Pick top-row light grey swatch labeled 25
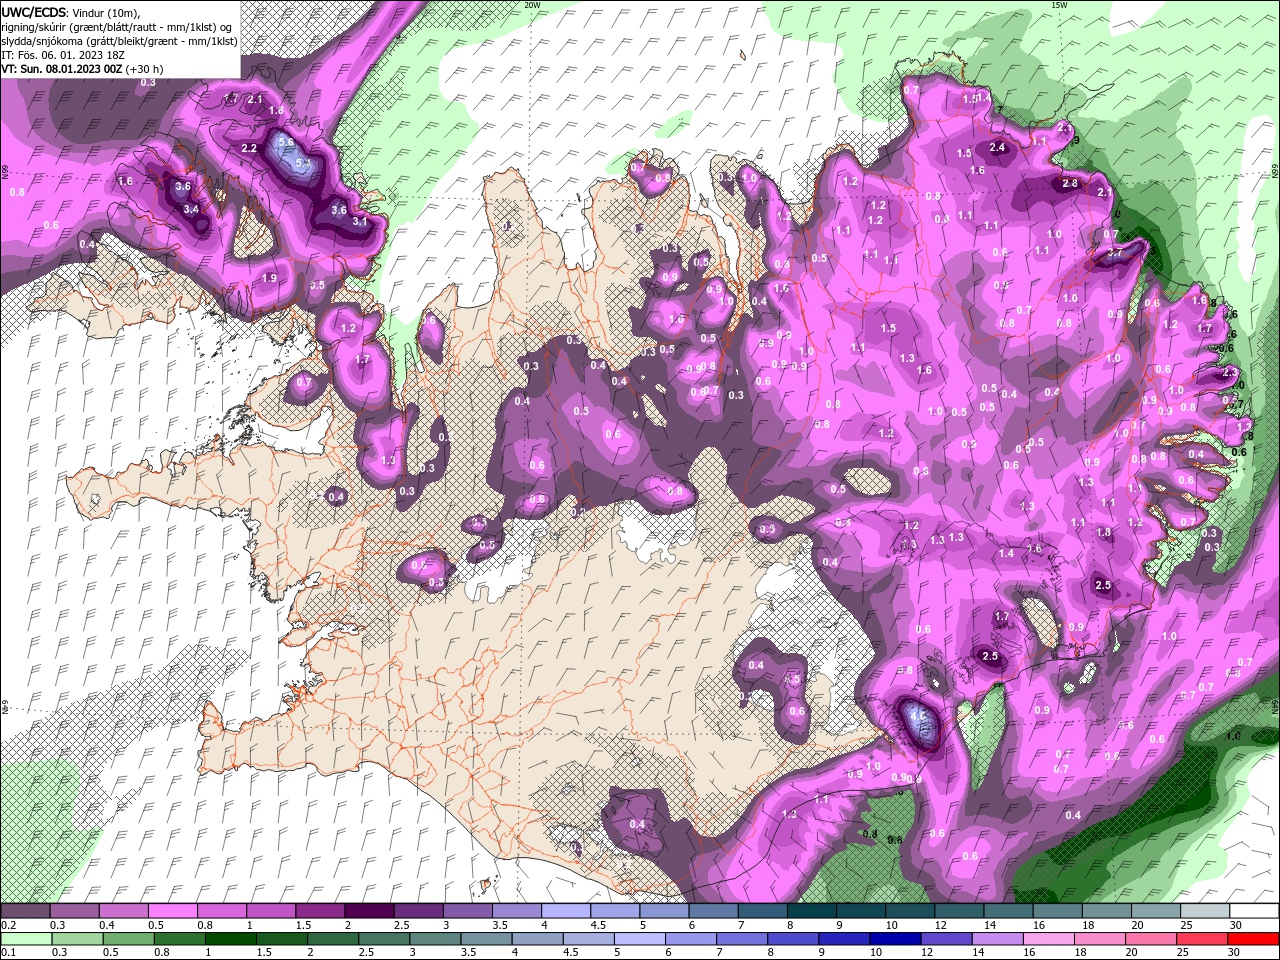The image size is (1280, 960). click(1204, 910)
